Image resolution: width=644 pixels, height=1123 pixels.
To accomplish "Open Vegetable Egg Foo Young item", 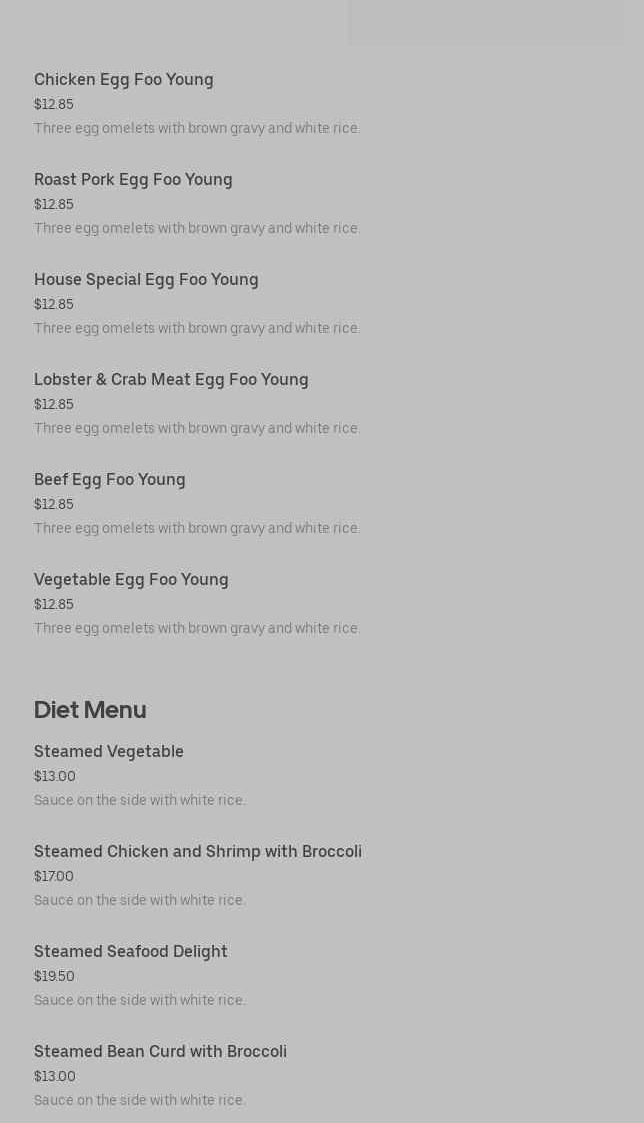I will (131, 580).
